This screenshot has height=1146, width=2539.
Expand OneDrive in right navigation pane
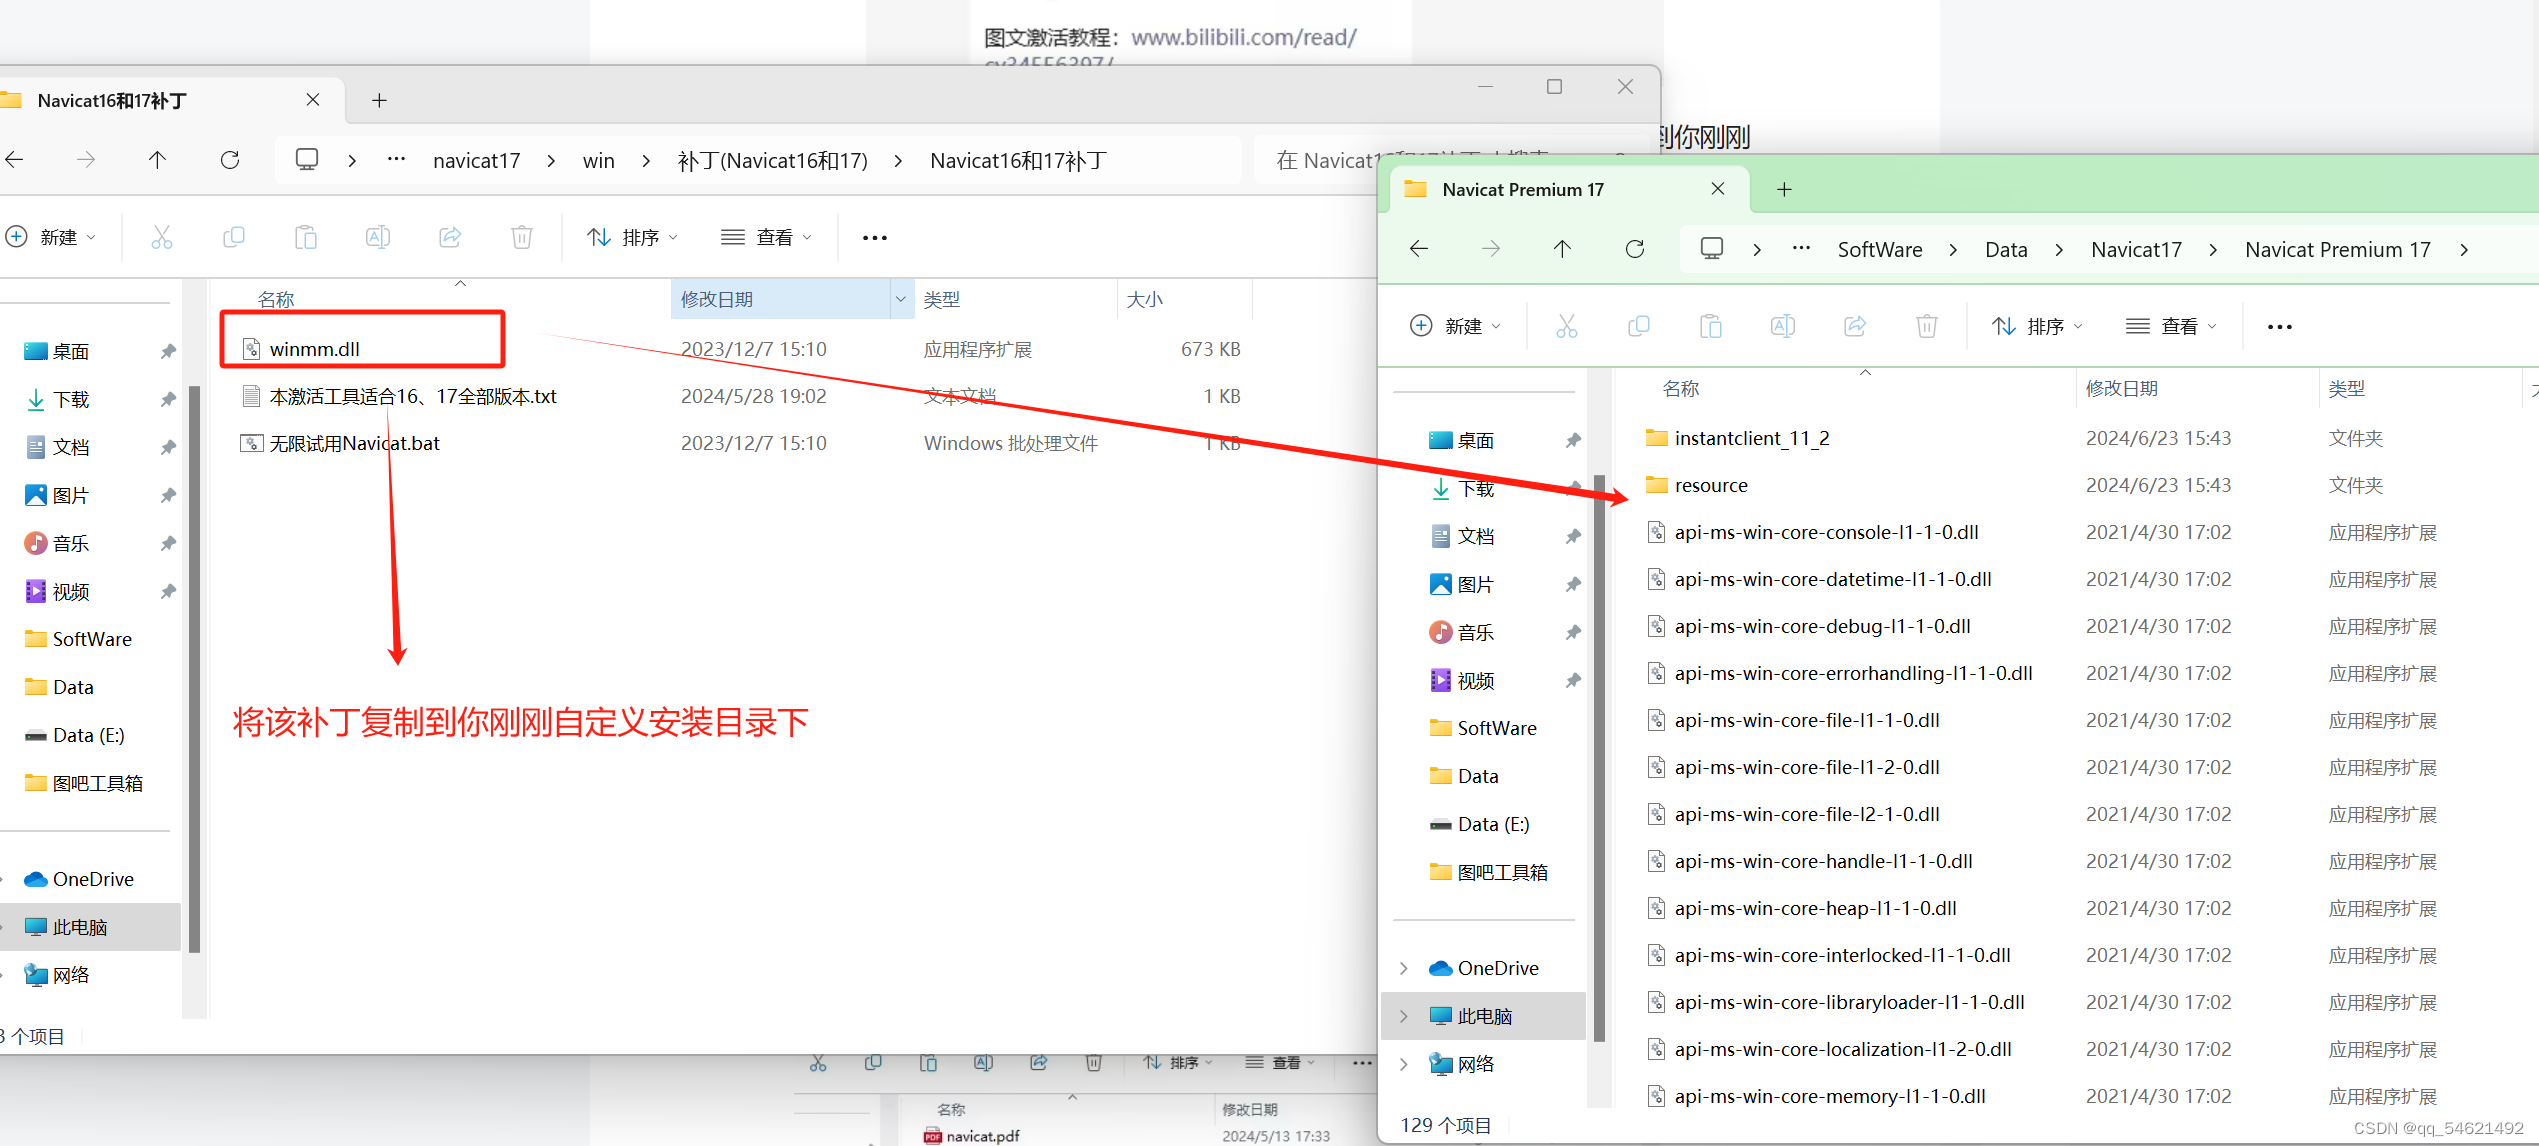tap(1404, 968)
